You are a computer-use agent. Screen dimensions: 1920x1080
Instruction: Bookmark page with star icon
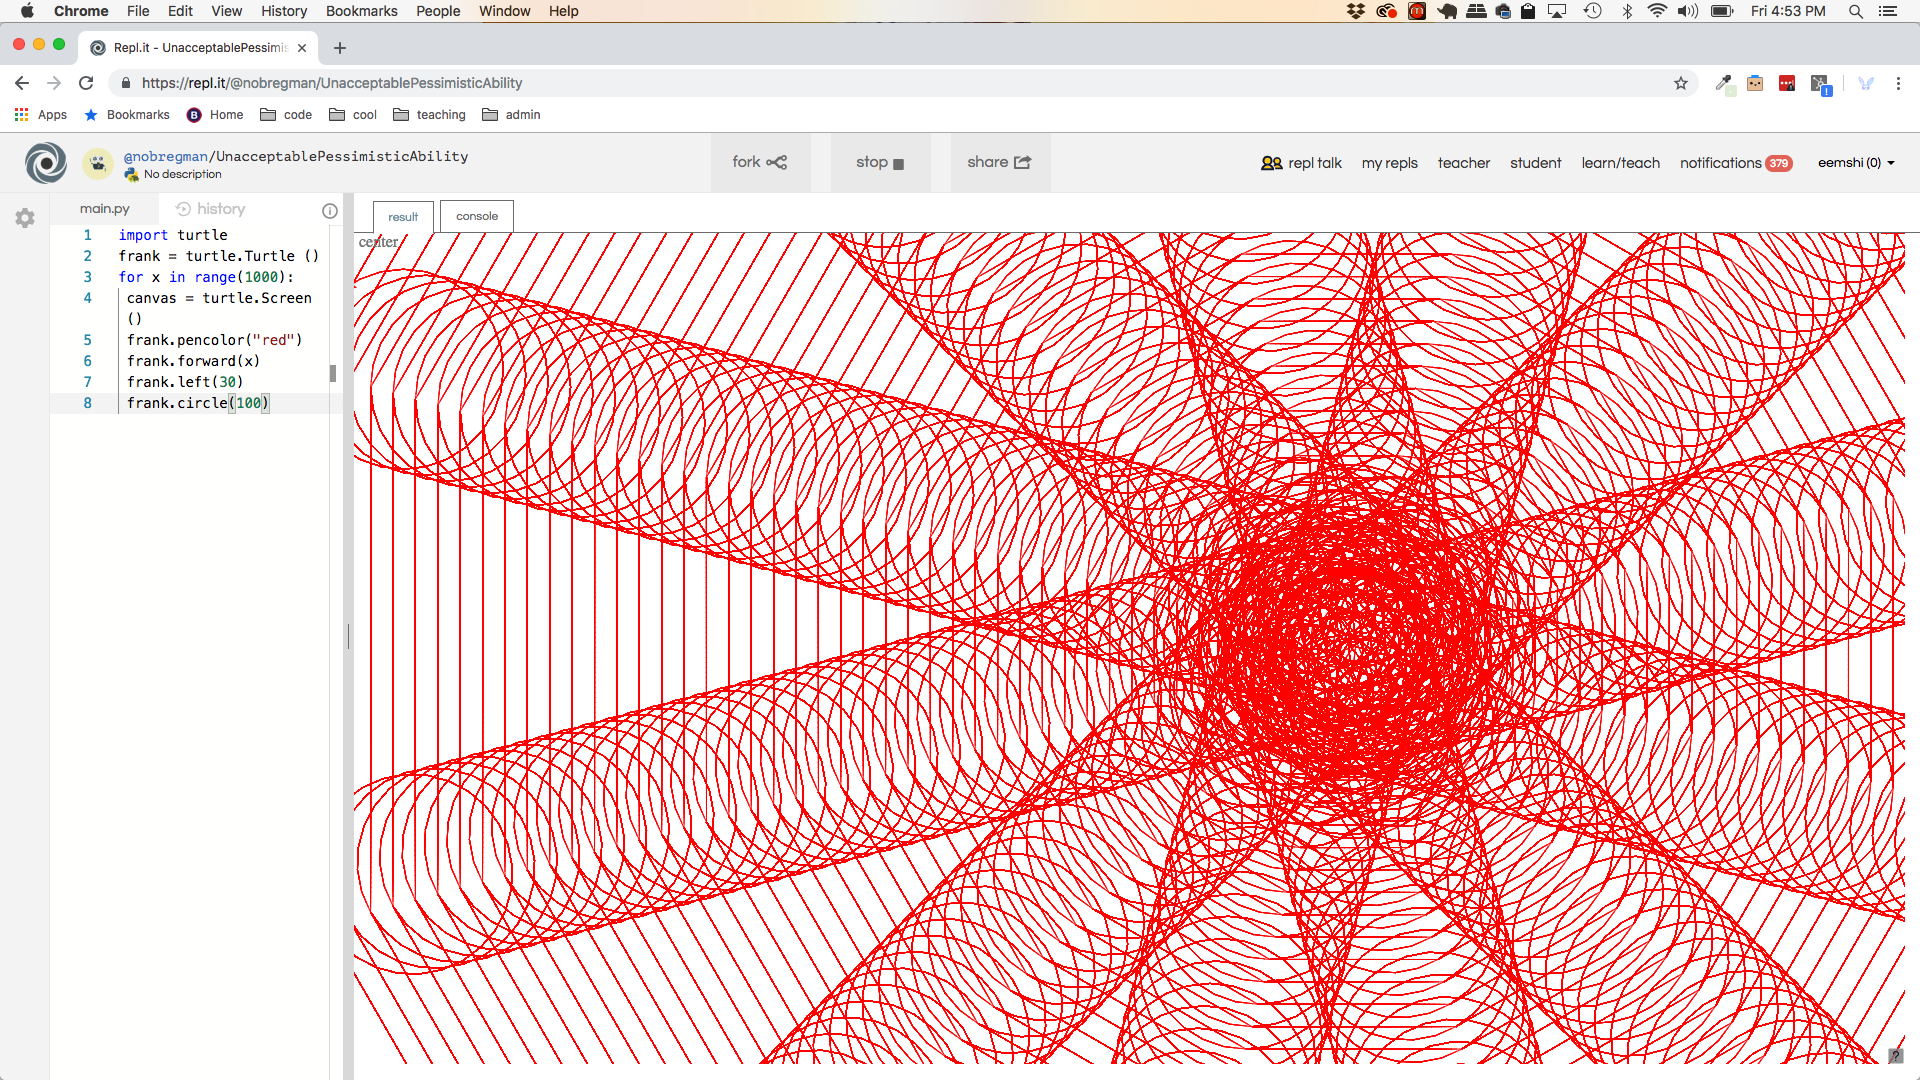pyautogui.click(x=1681, y=83)
